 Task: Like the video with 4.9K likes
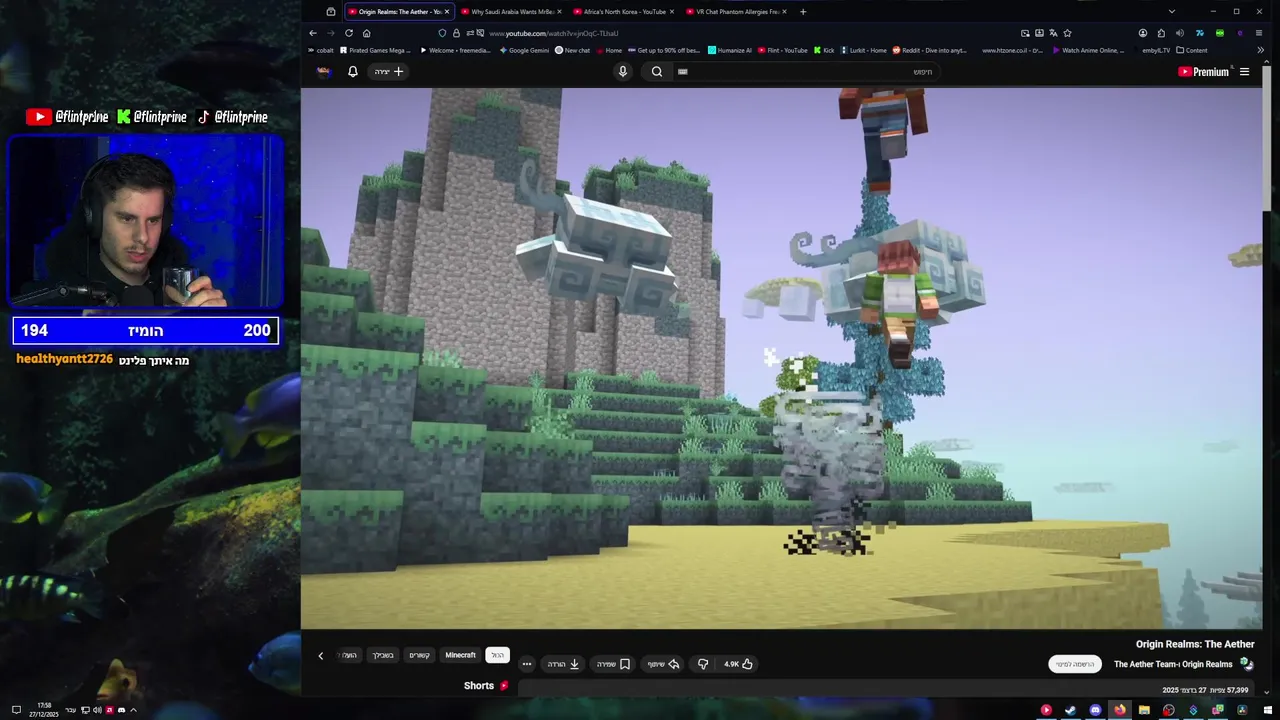point(738,664)
